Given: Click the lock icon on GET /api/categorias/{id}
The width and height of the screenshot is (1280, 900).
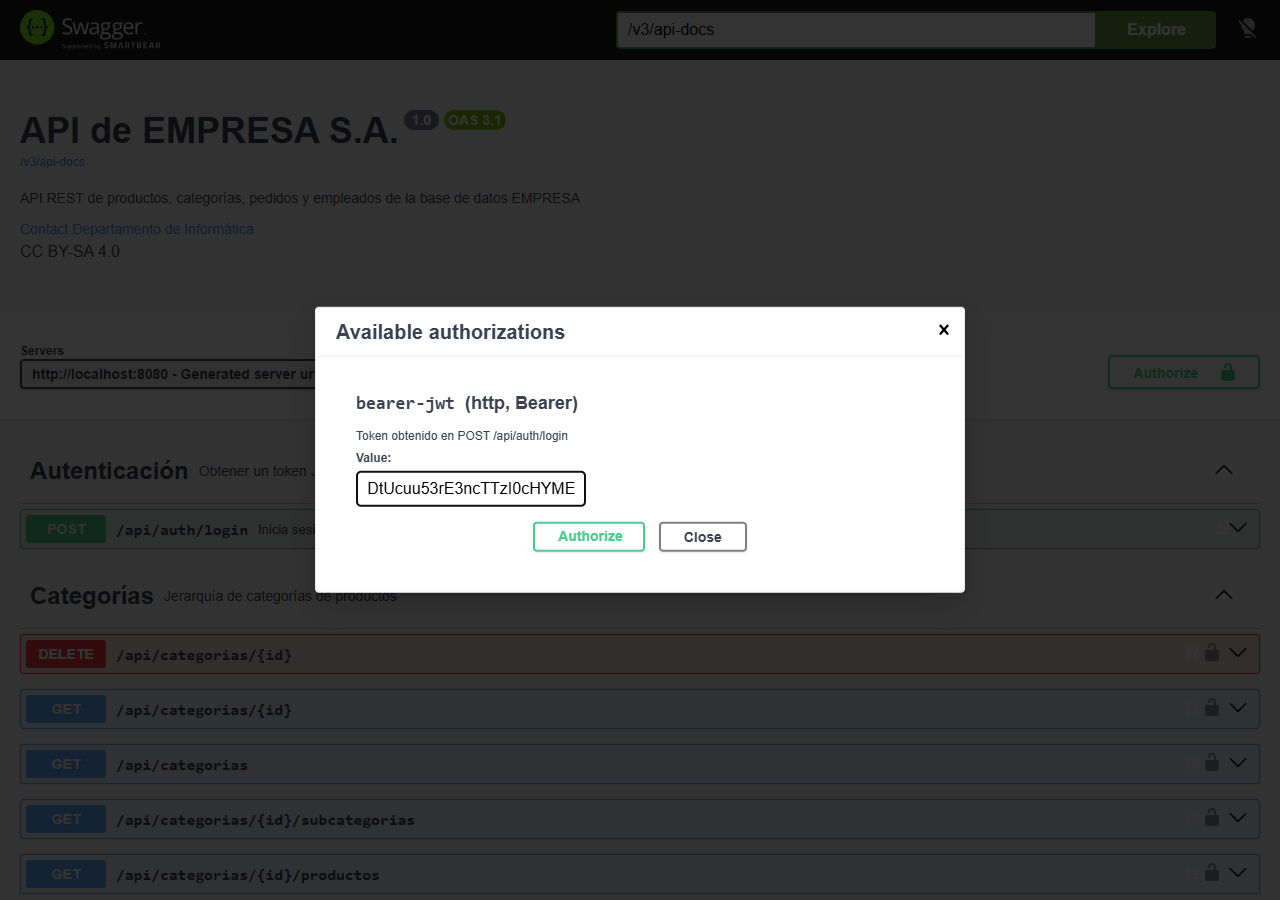Looking at the screenshot, I should coord(1211,708).
